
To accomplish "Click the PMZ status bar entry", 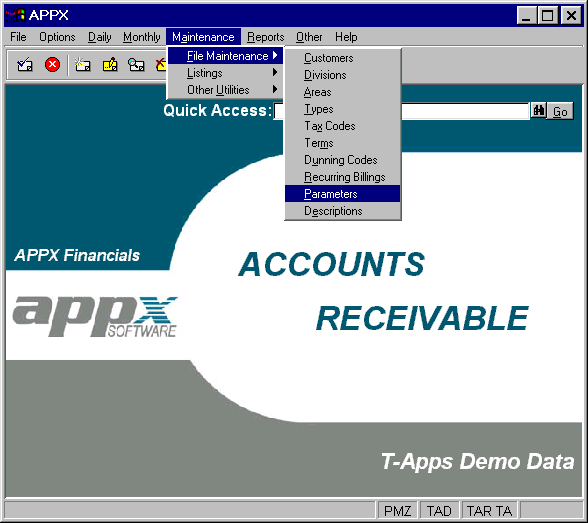I will (397, 511).
